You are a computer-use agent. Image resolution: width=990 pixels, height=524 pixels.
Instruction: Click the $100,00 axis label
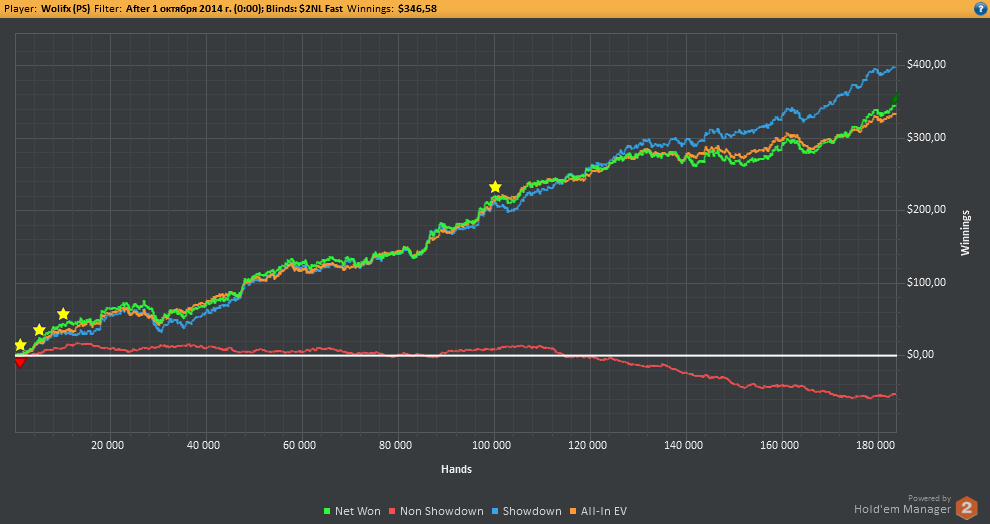click(x=926, y=282)
